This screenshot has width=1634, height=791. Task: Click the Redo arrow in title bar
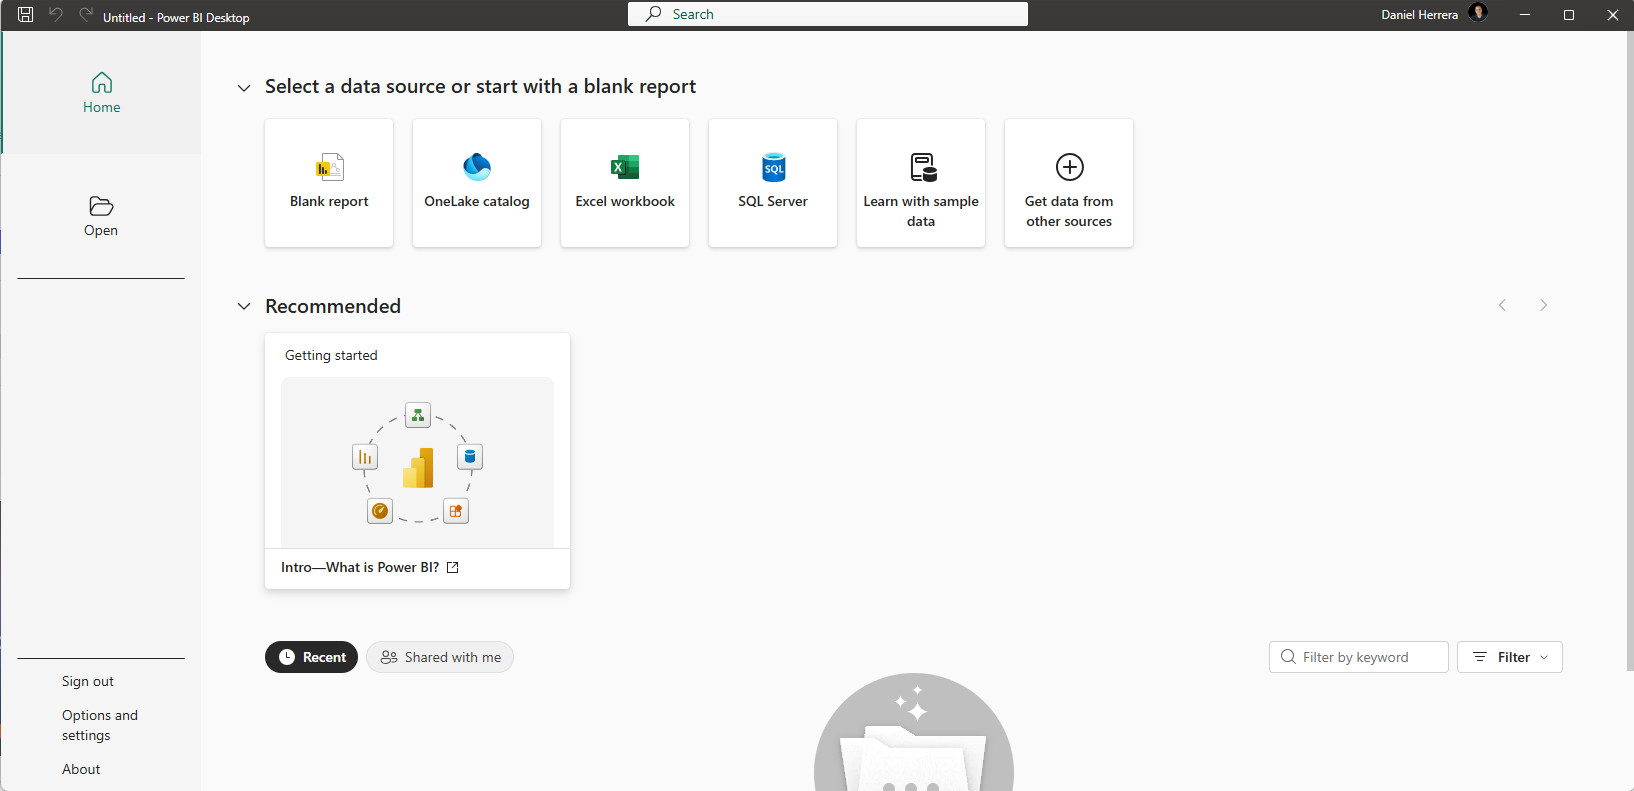(x=86, y=15)
